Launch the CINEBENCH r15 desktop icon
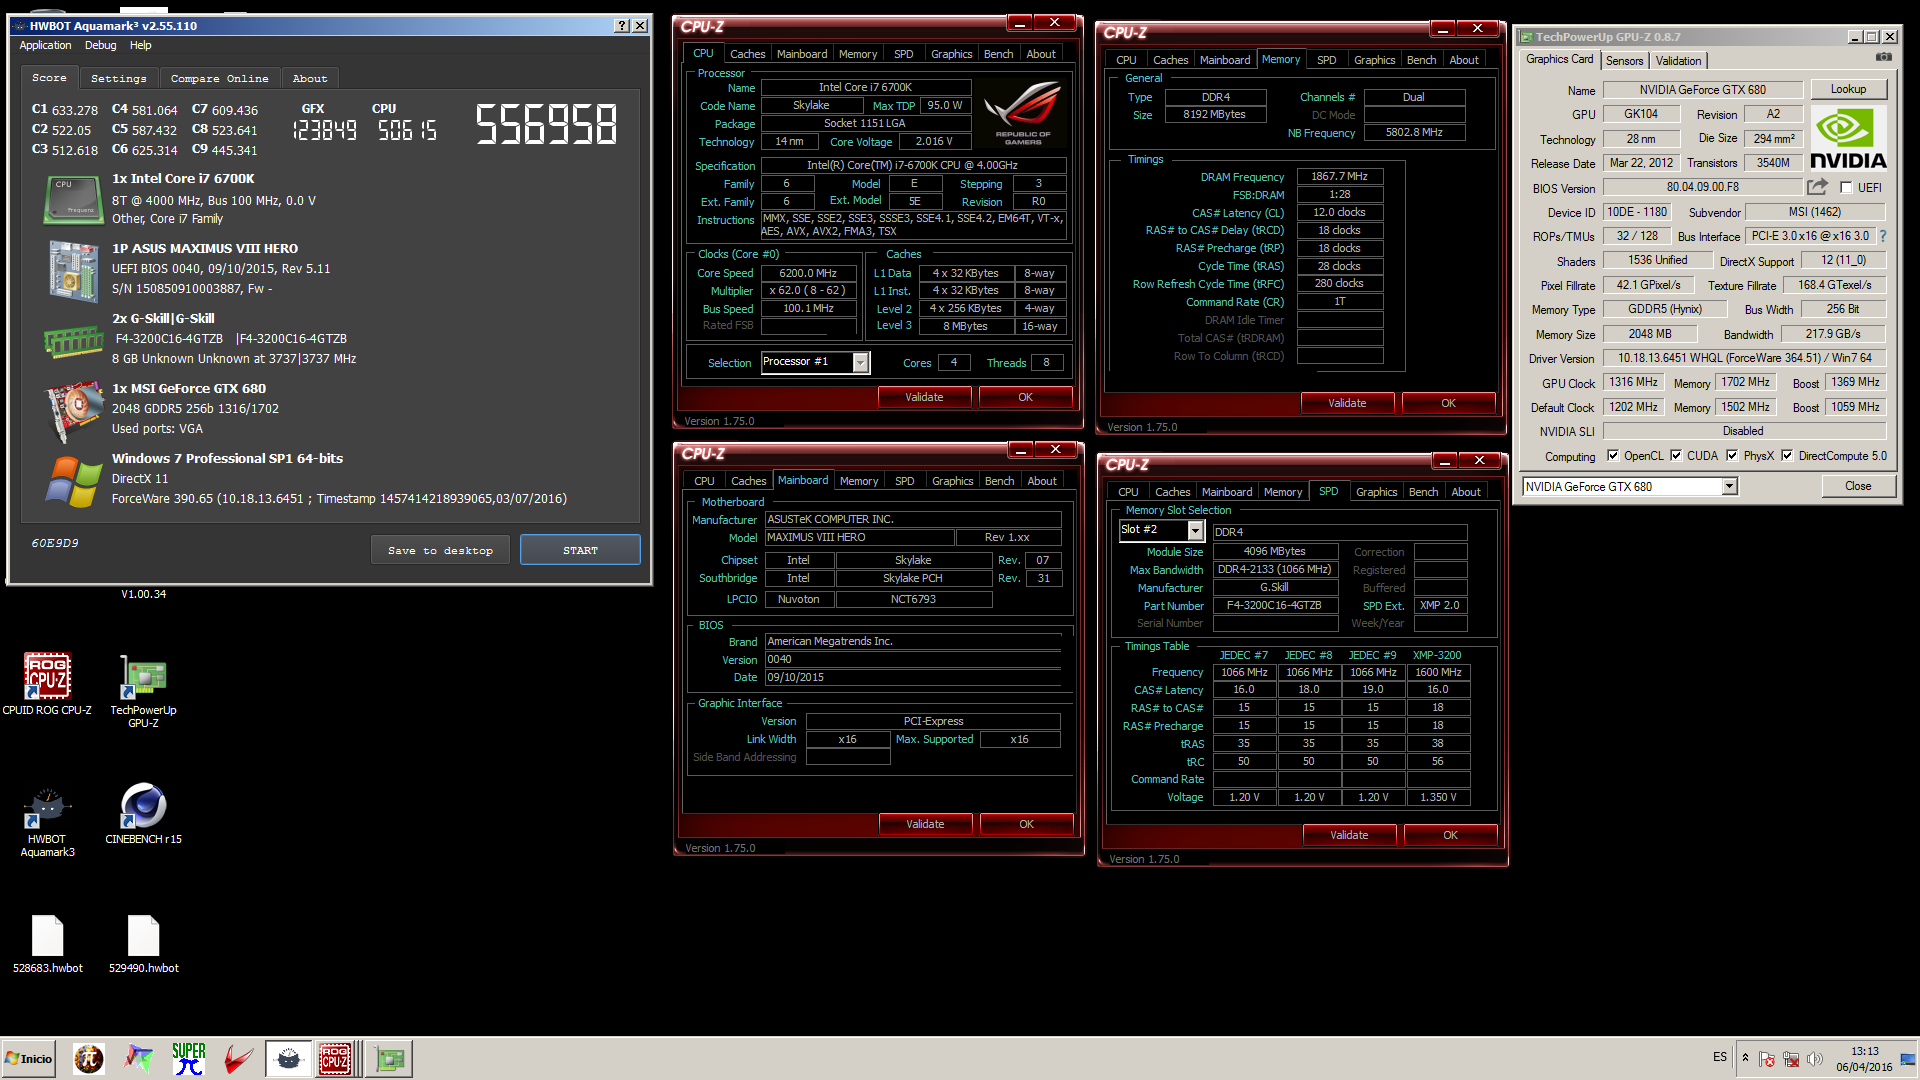The image size is (1920, 1080). 143,814
